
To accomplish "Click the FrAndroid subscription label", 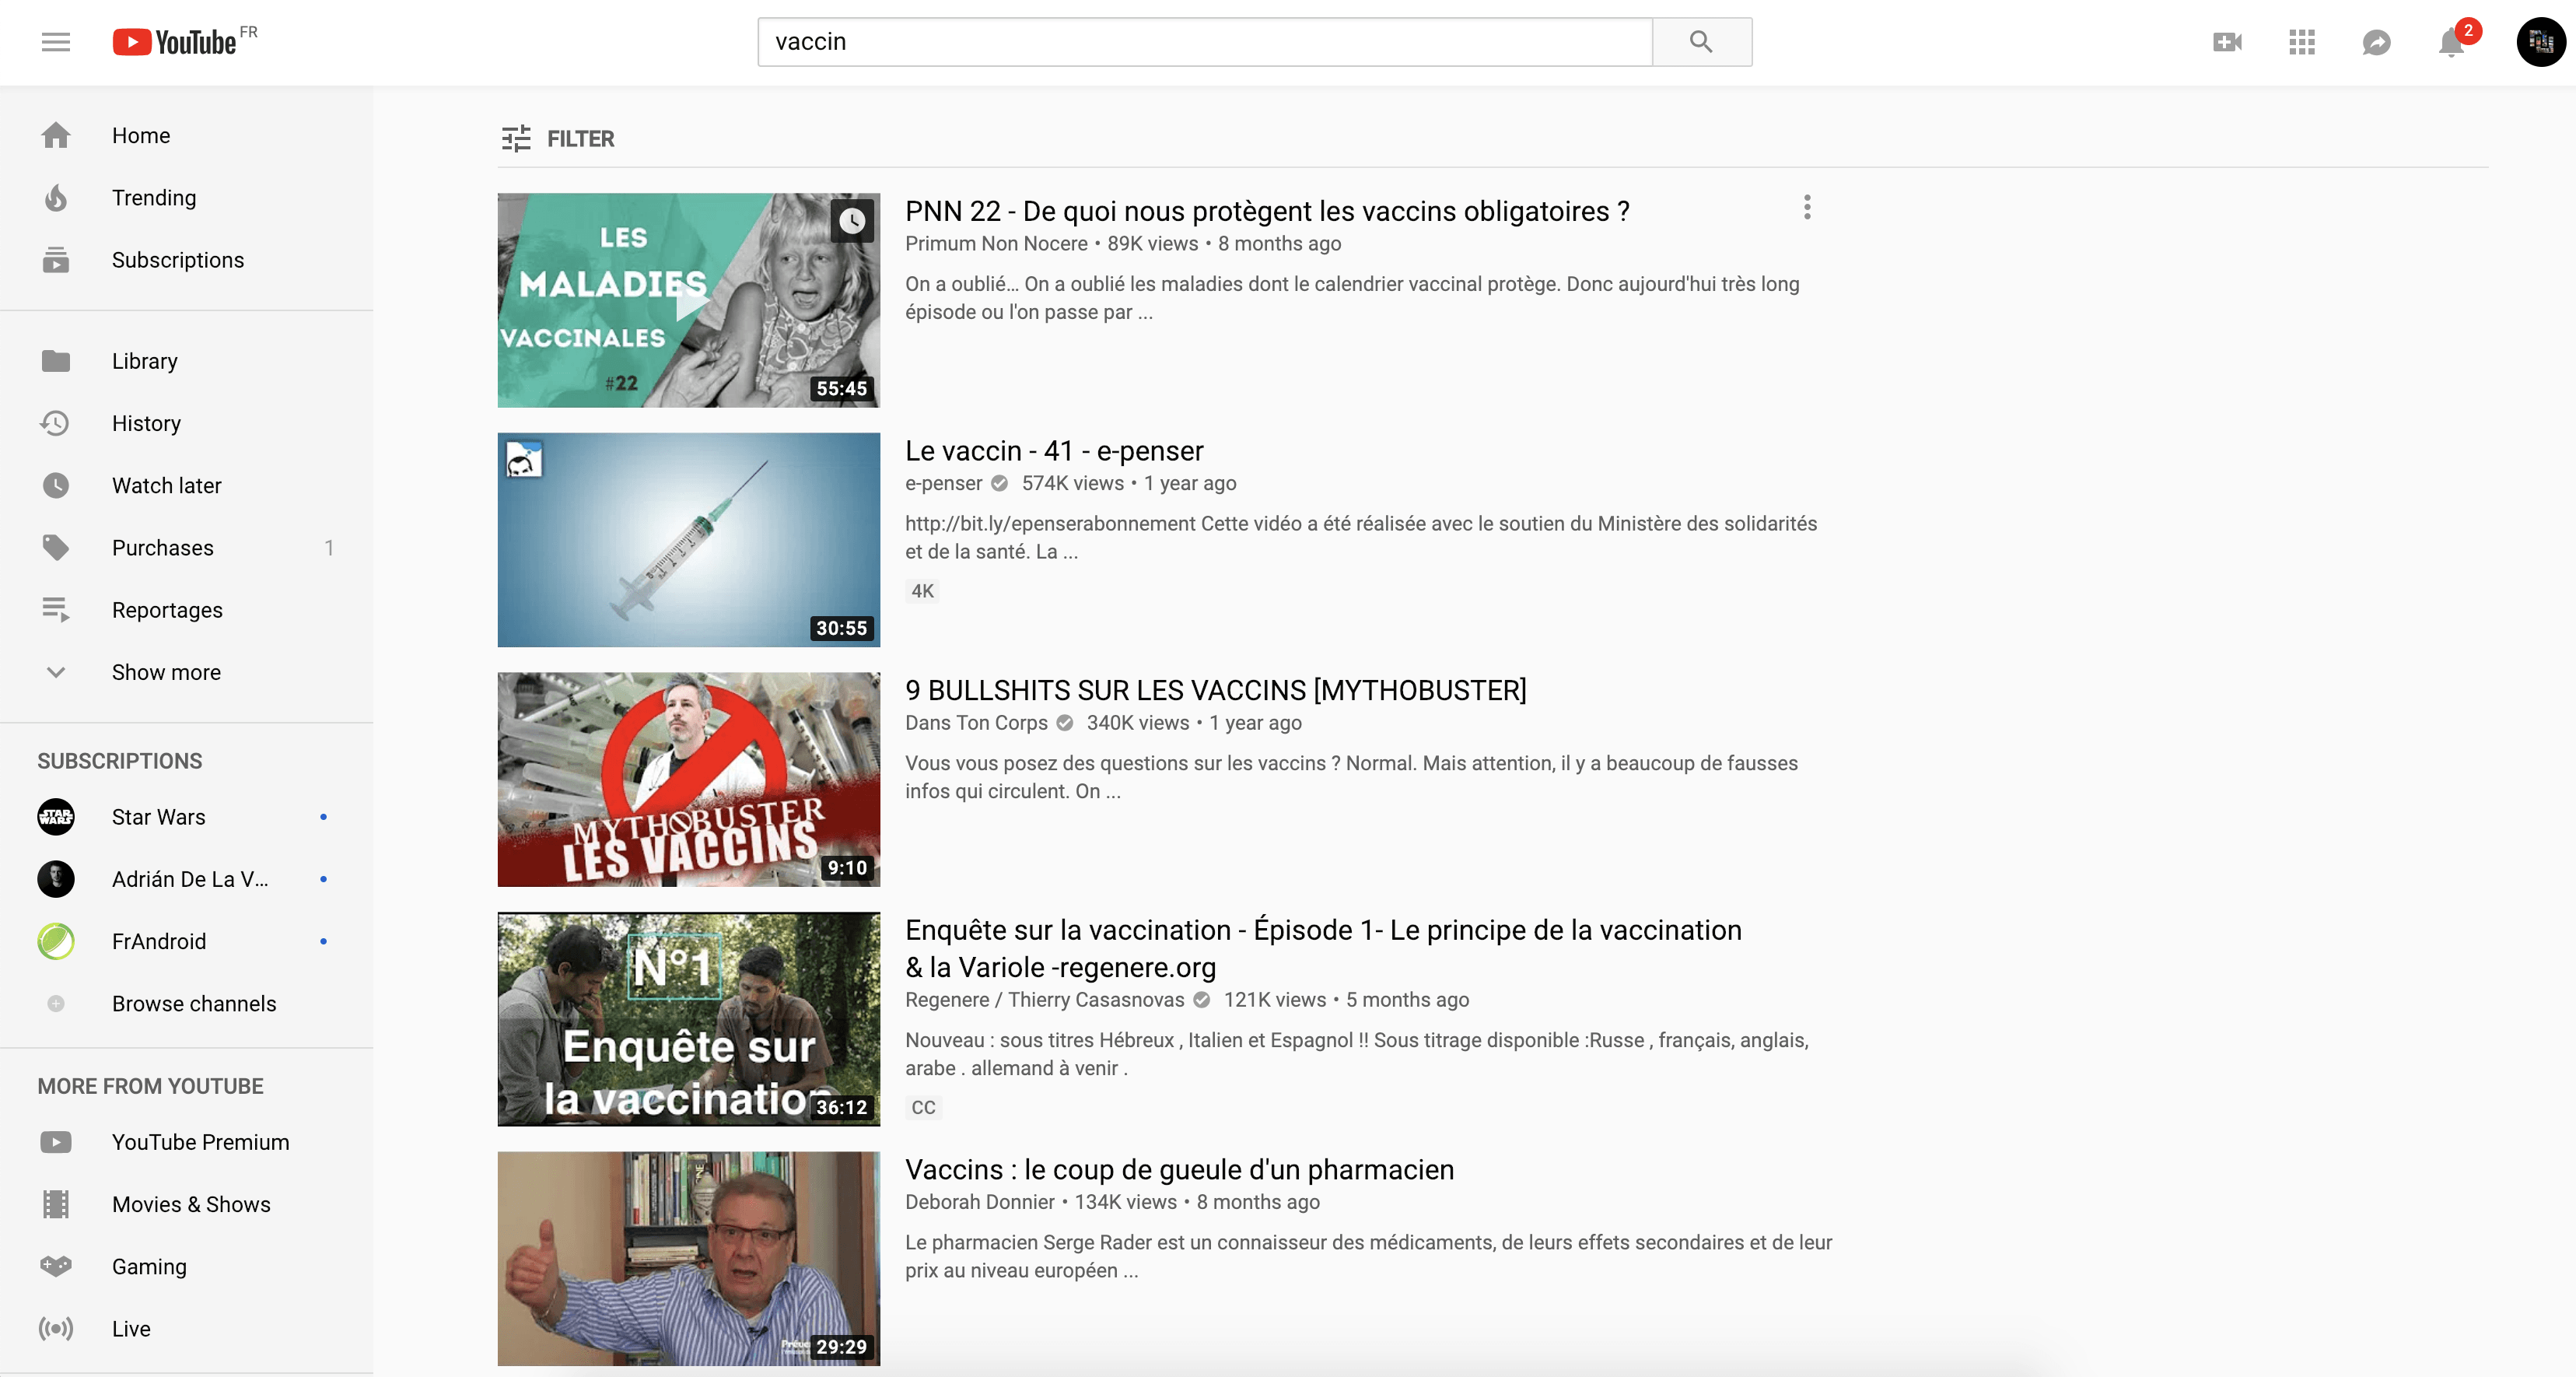I will pyautogui.click(x=159, y=941).
